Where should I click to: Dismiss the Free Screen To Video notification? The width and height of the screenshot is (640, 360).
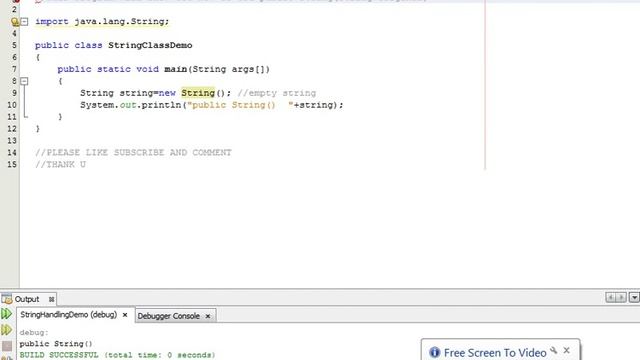tap(567, 350)
